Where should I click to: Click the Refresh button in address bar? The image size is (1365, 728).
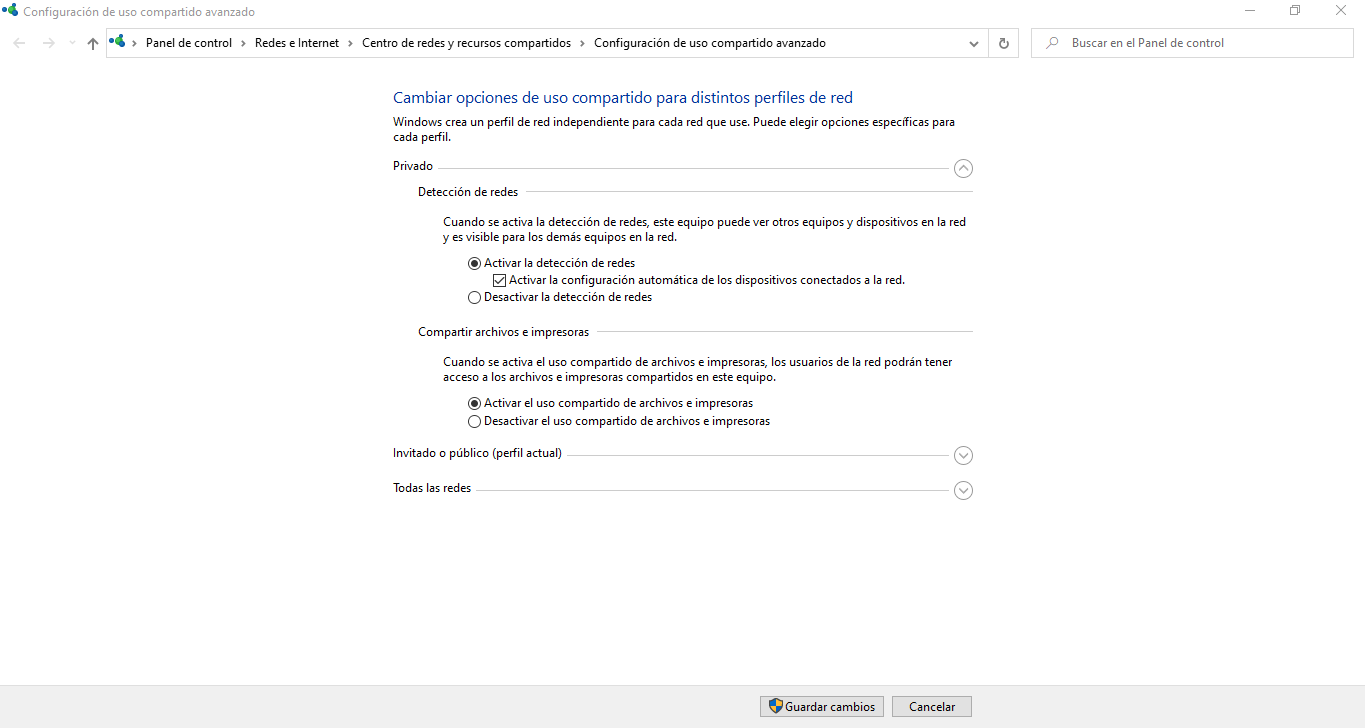(x=1003, y=43)
